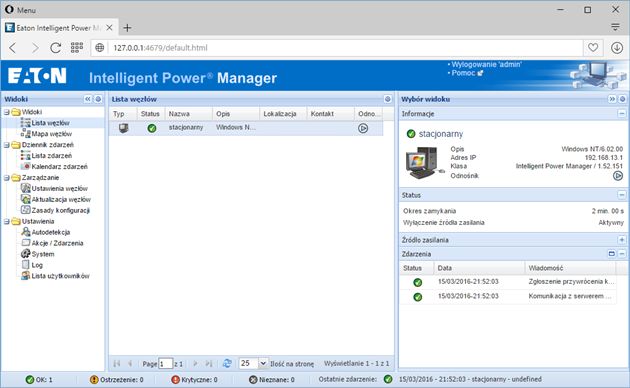Bookmark the page with heart icon
The image size is (630, 388).
click(593, 47)
